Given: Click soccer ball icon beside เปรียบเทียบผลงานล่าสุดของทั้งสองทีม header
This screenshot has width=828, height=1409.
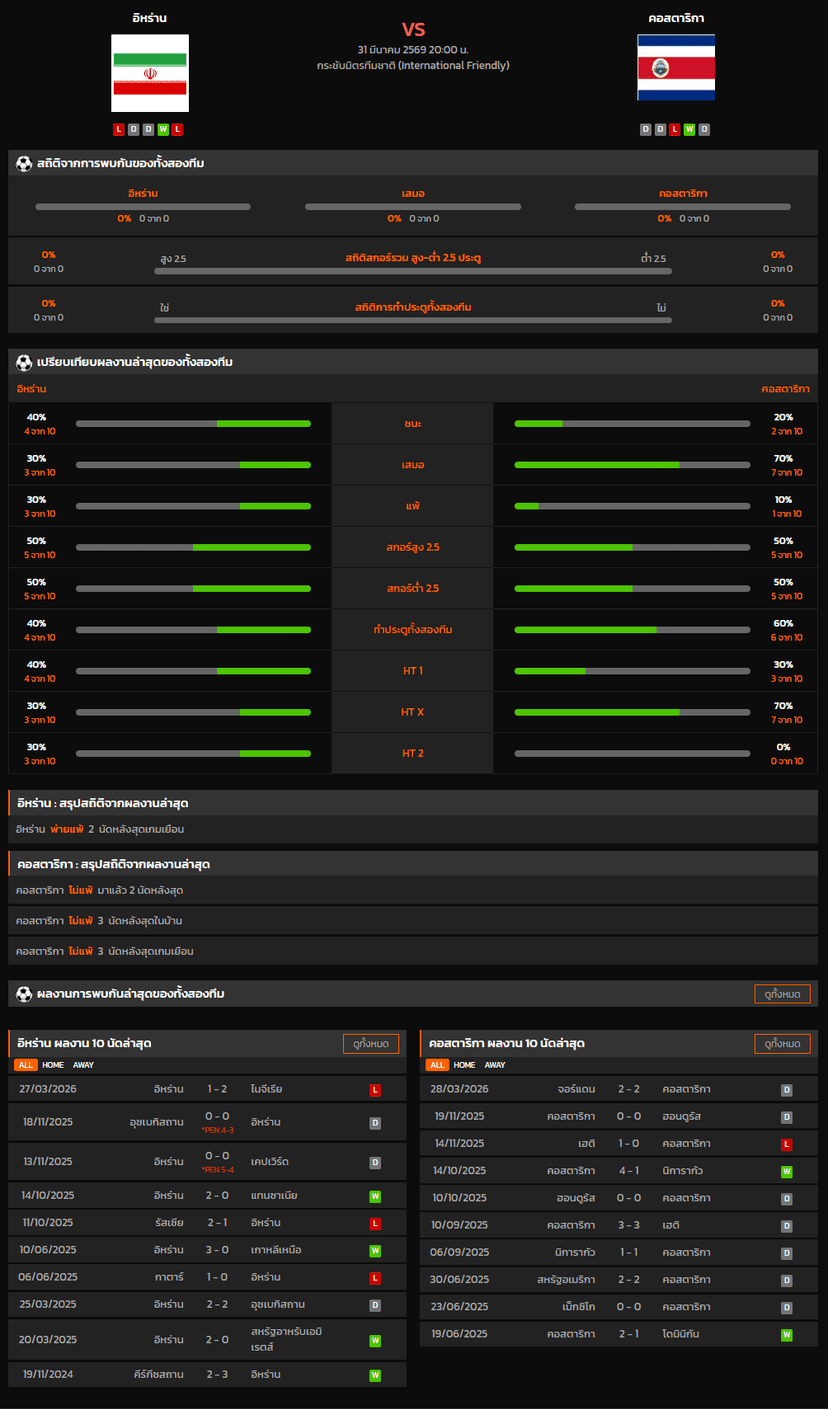Looking at the screenshot, I should 24,362.
